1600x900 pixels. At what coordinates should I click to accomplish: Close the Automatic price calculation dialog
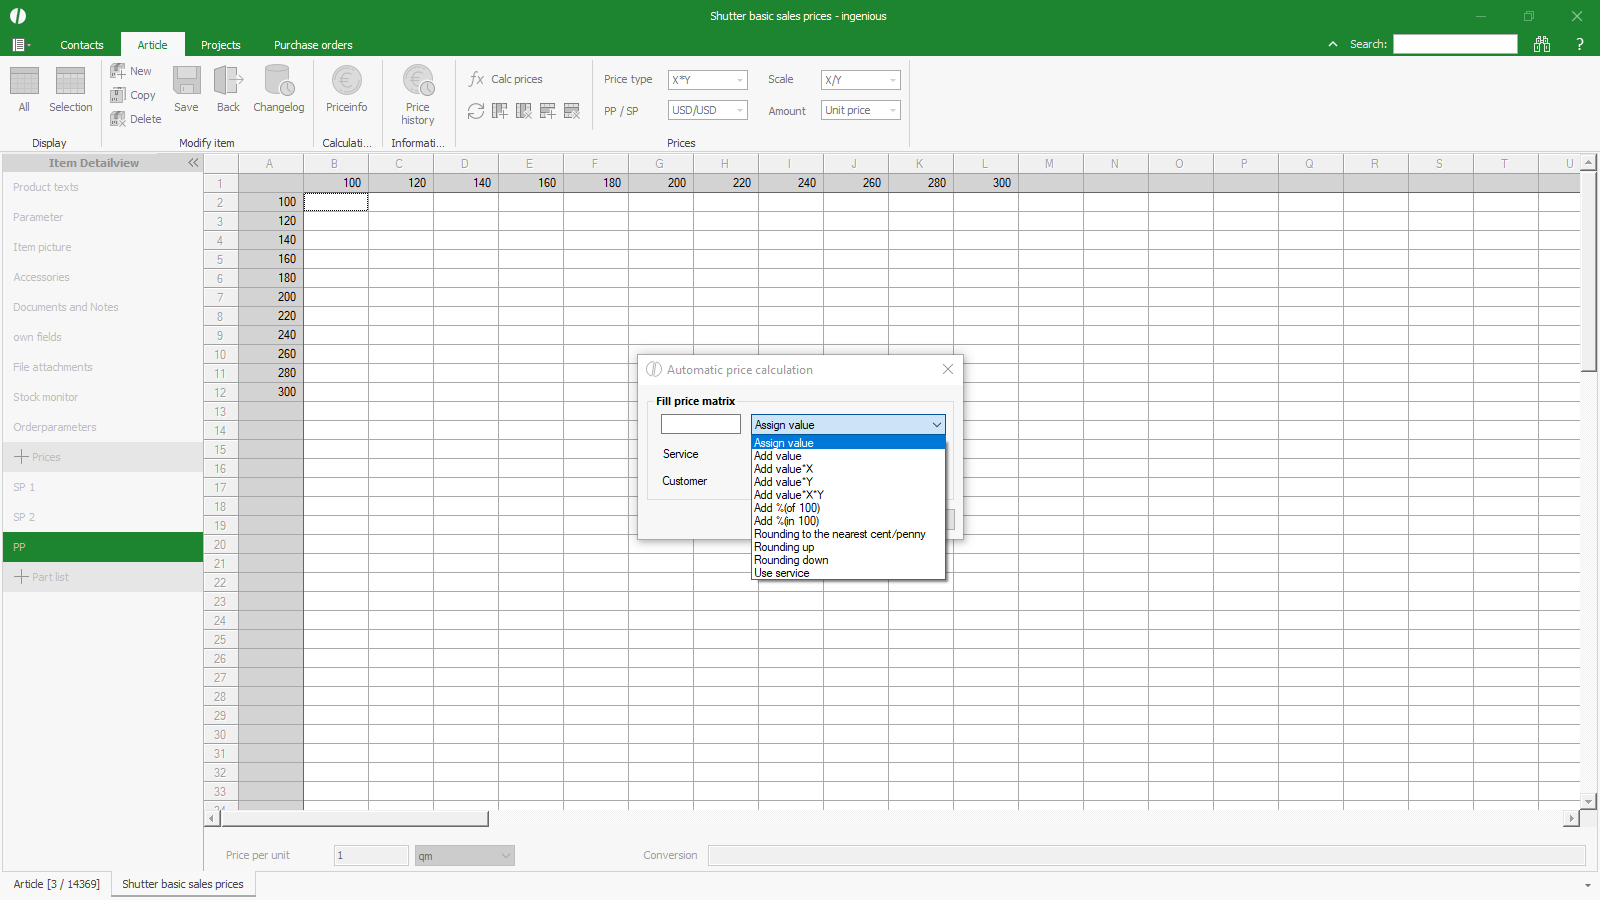click(948, 369)
